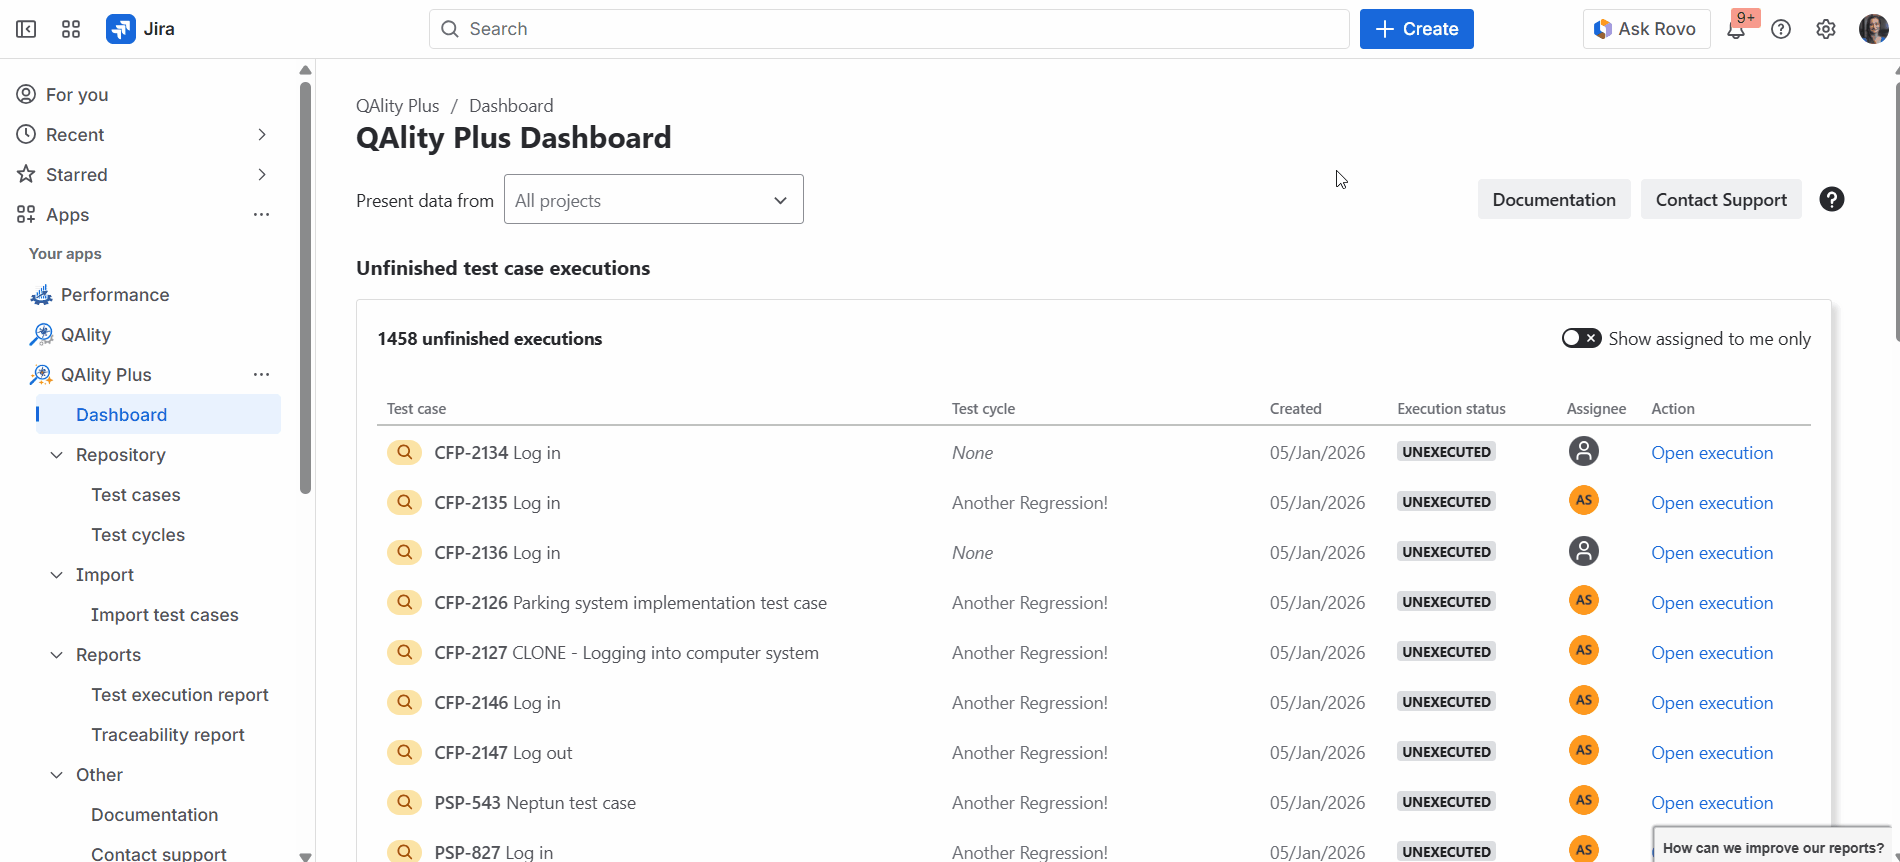Open the app switcher grid icon
Viewport: 1900px width, 862px height.
point(71,29)
